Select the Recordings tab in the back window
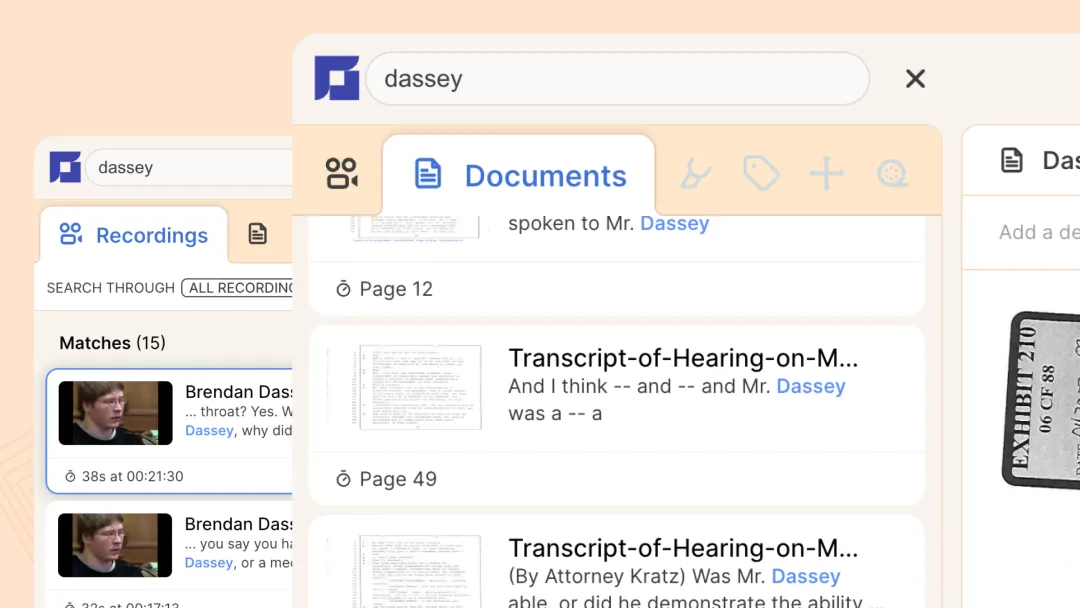This screenshot has width=1080, height=608. (x=134, y=235)
